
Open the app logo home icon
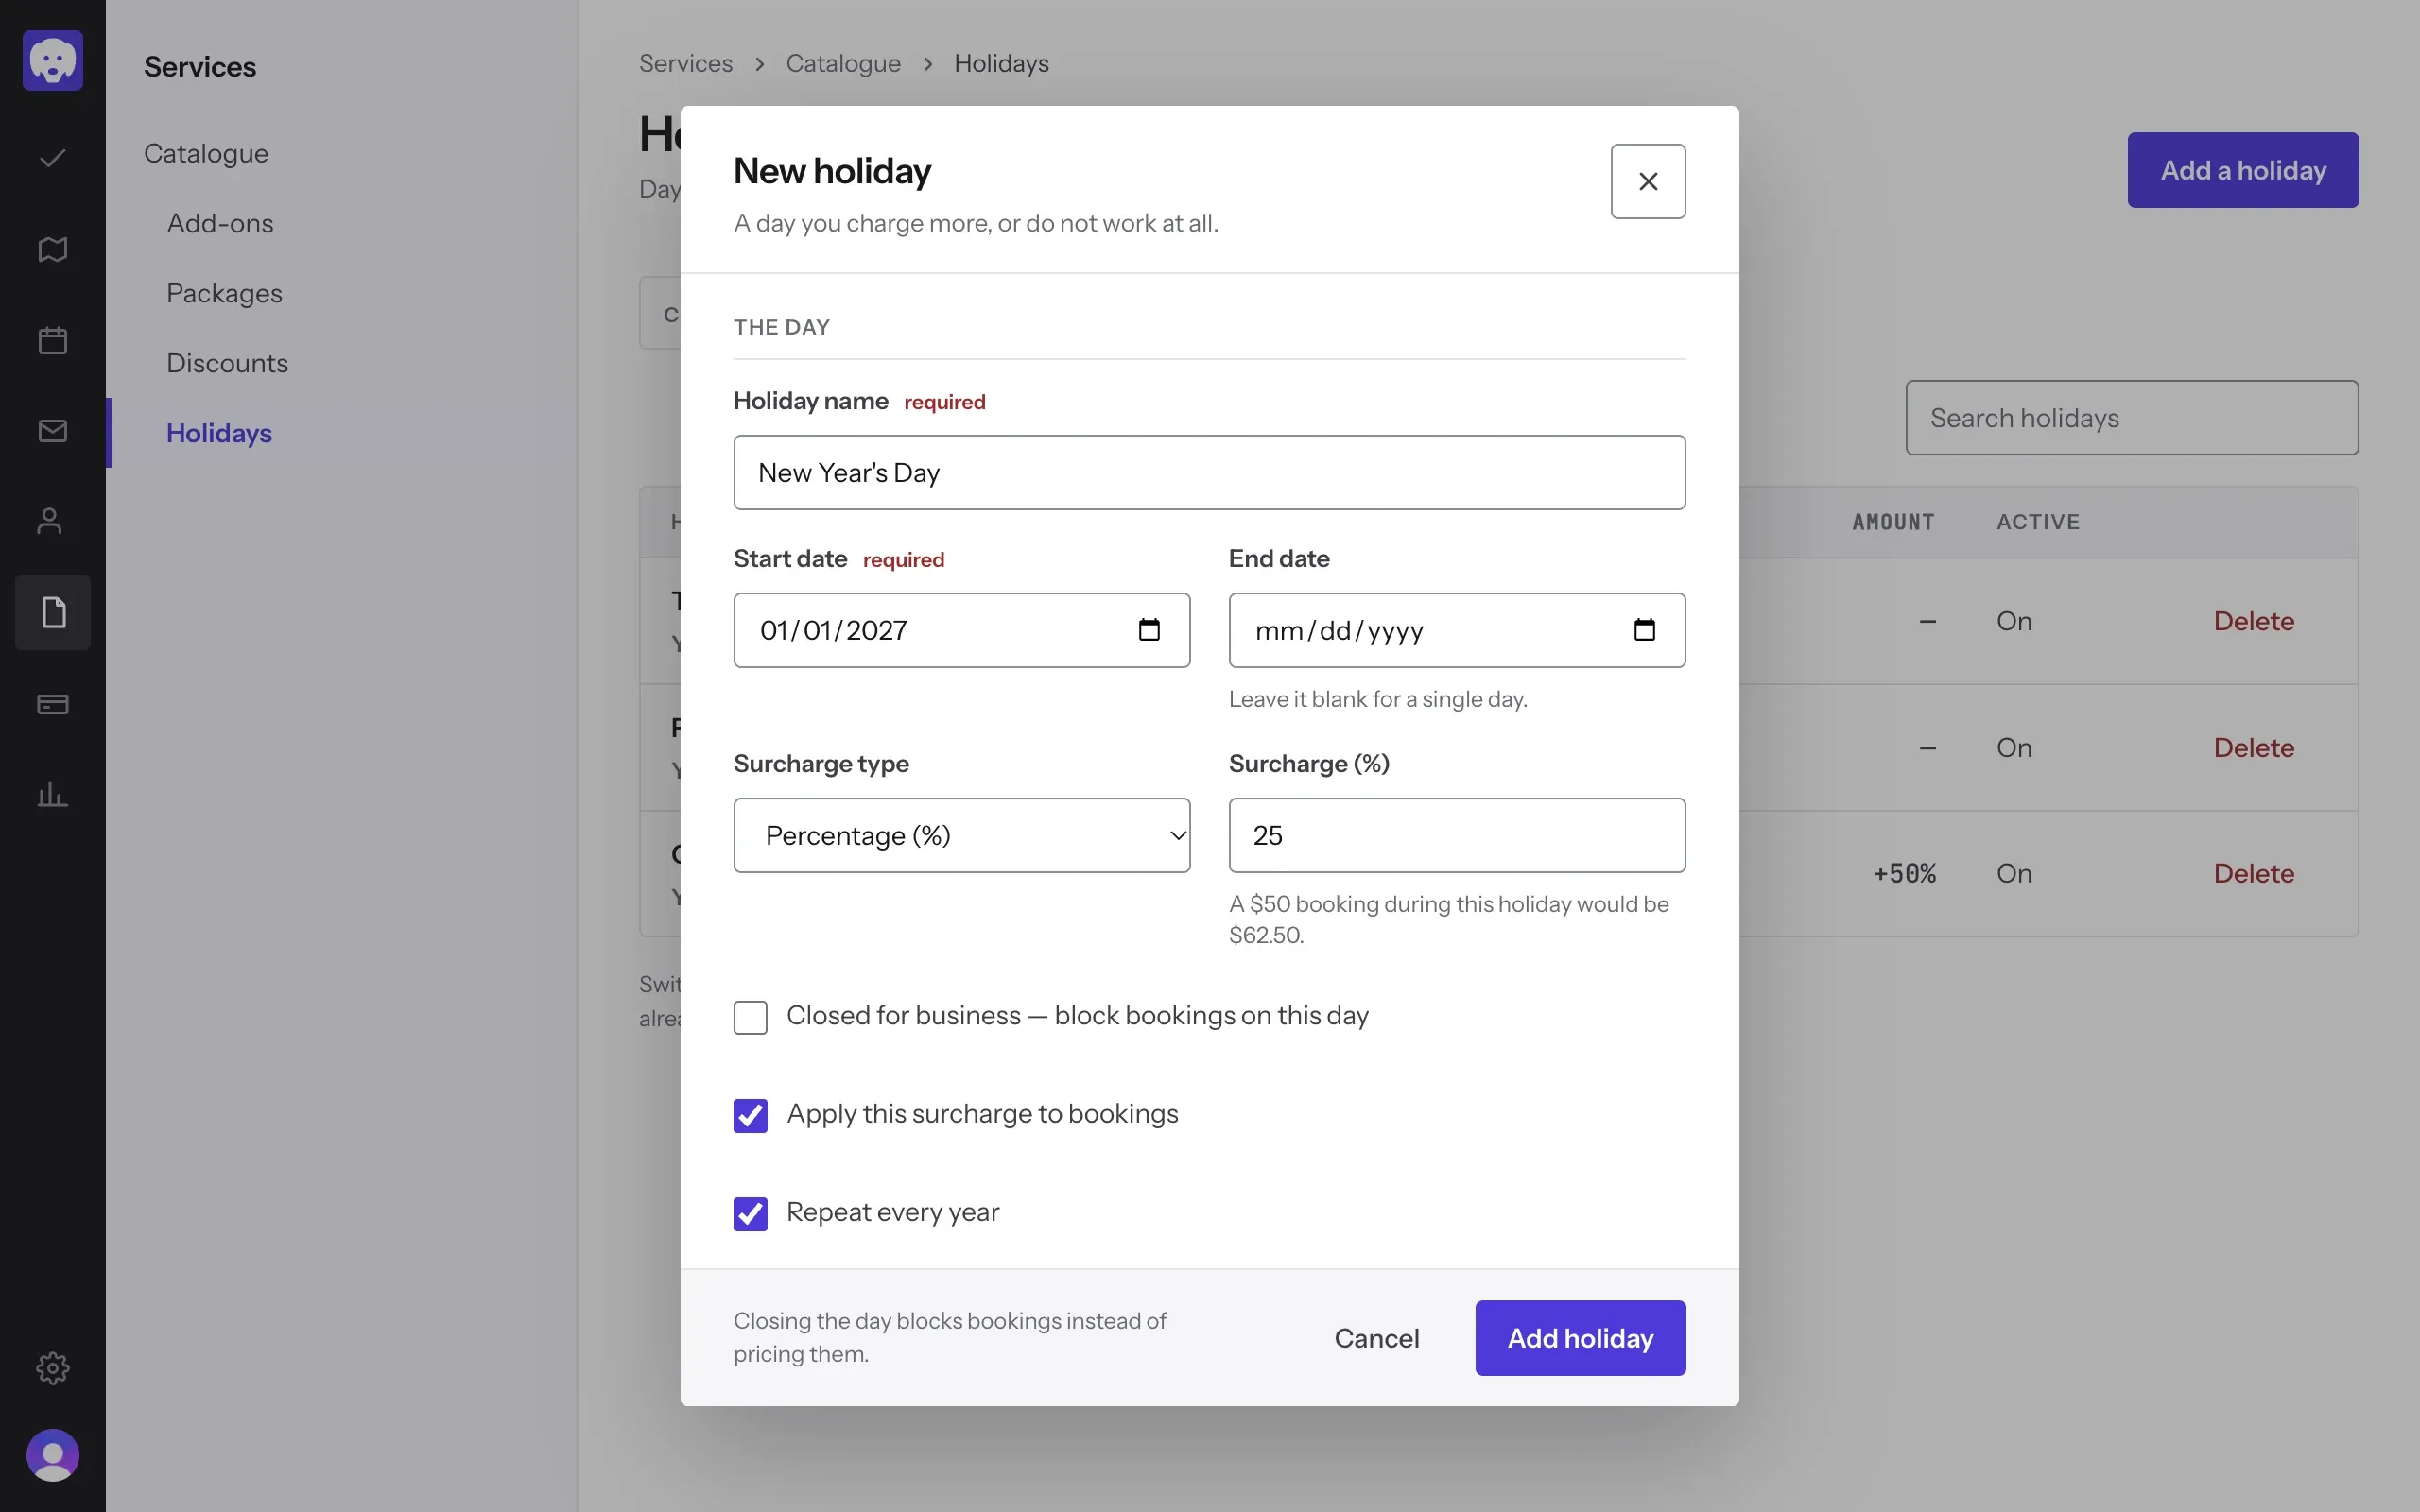53,60
